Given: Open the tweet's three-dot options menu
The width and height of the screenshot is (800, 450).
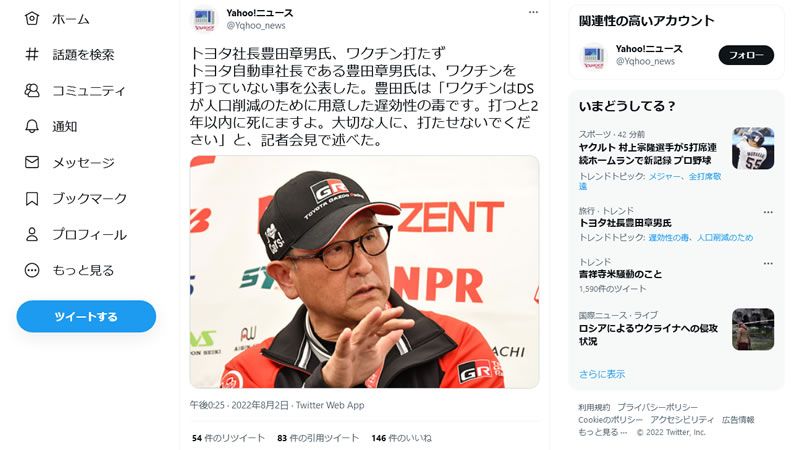Looking at the screenshot, I should pyautogui.click(x=533, y=12).
